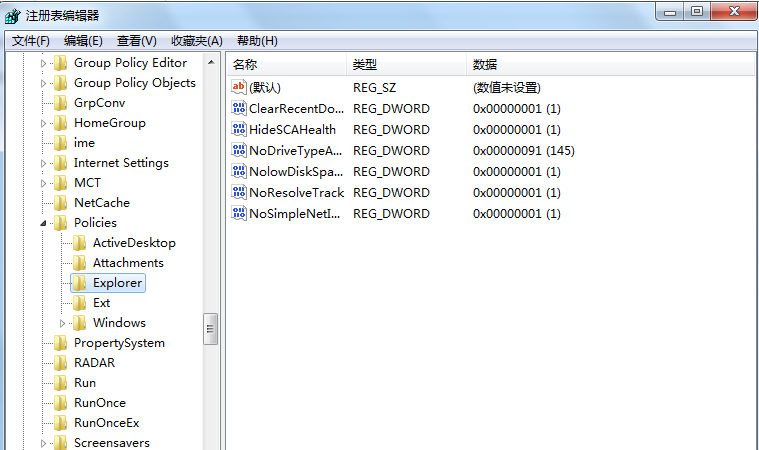This screenshot has height=450, width=759.
Task: Select the ime folder icon
Action: (x=61, y=143)
